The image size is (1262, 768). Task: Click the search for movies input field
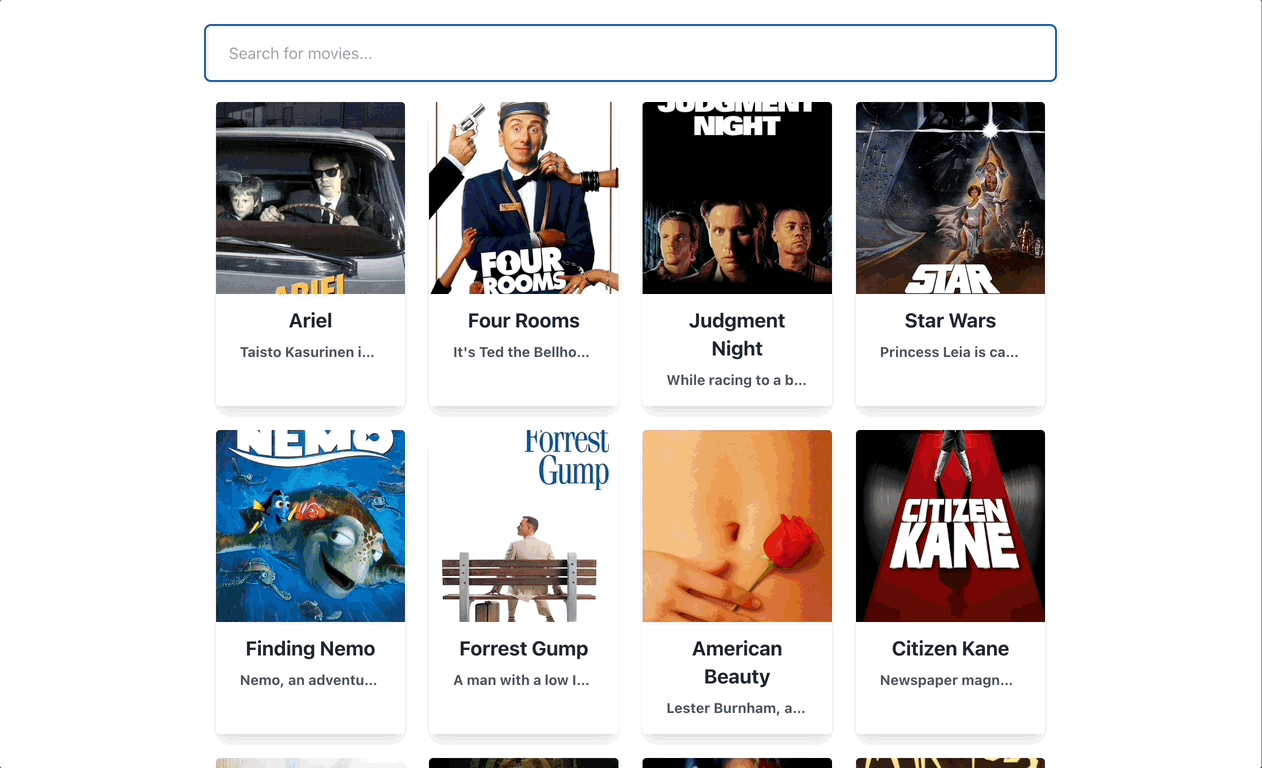click(630, 53)
